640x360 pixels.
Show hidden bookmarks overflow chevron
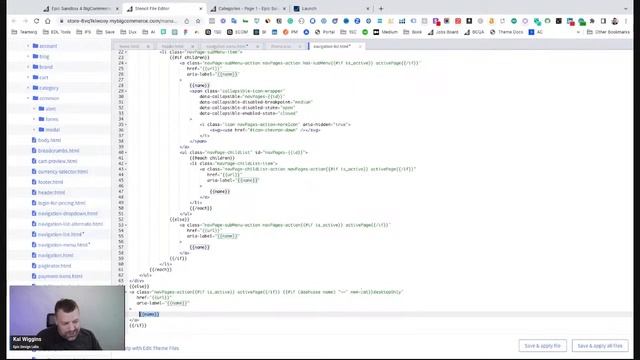pos(578,32)
